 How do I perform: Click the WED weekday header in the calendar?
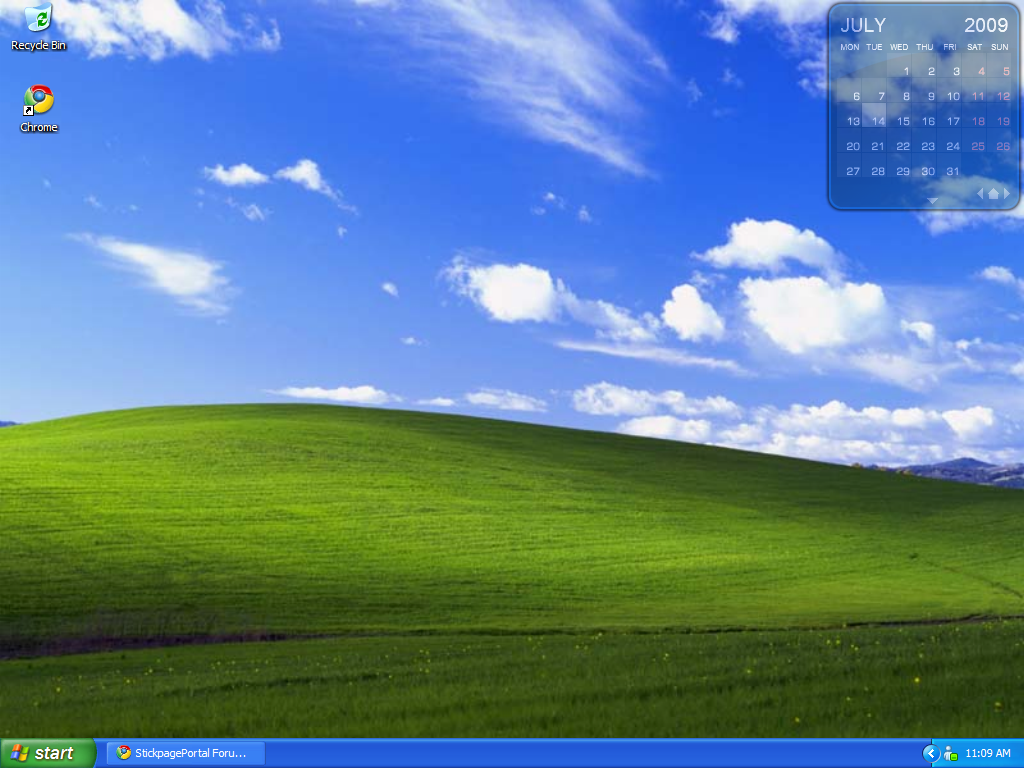pos(899,47)
